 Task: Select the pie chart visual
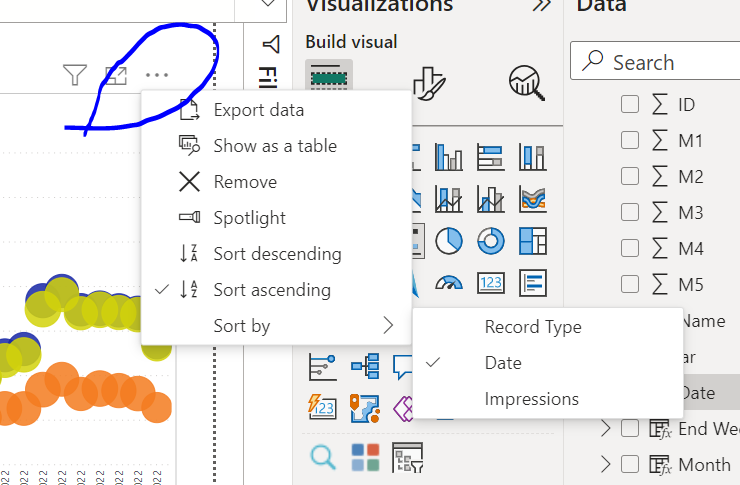point(448,241)
